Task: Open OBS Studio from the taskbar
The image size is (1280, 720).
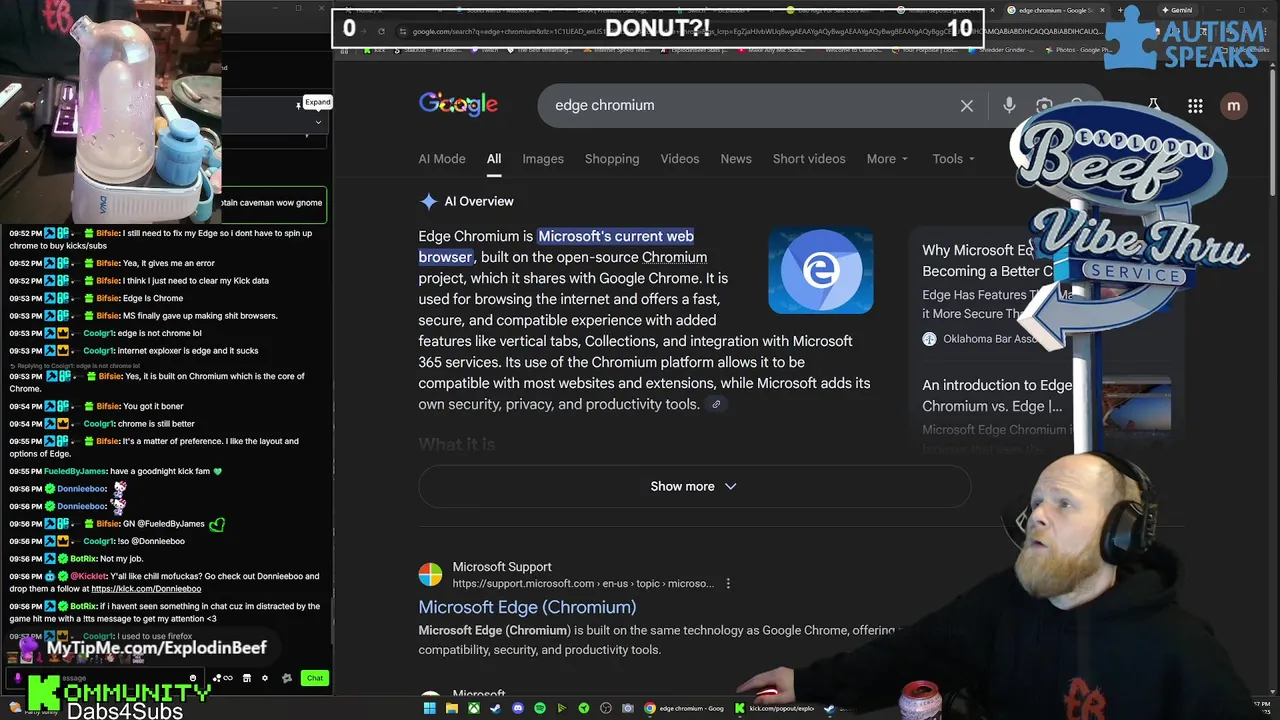Action: pyautogui.click(x=606, y=708)
